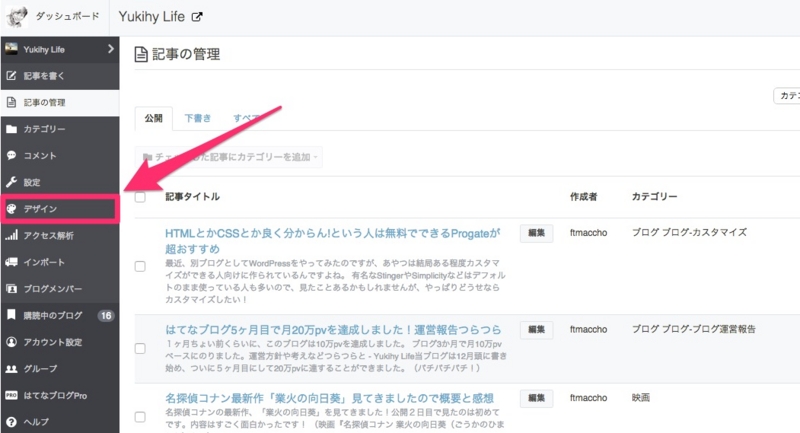Select ブログメンバー in the sidebar menu

point(60,289)
